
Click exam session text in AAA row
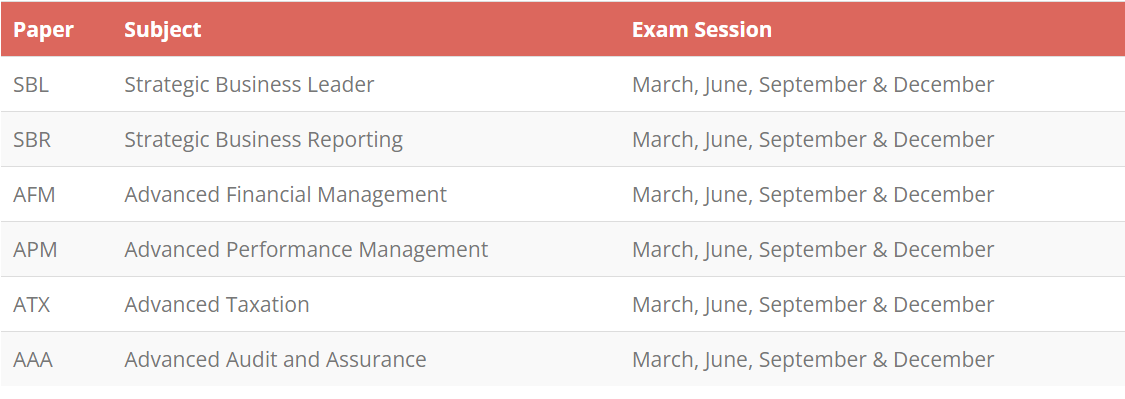coord(813,359)
